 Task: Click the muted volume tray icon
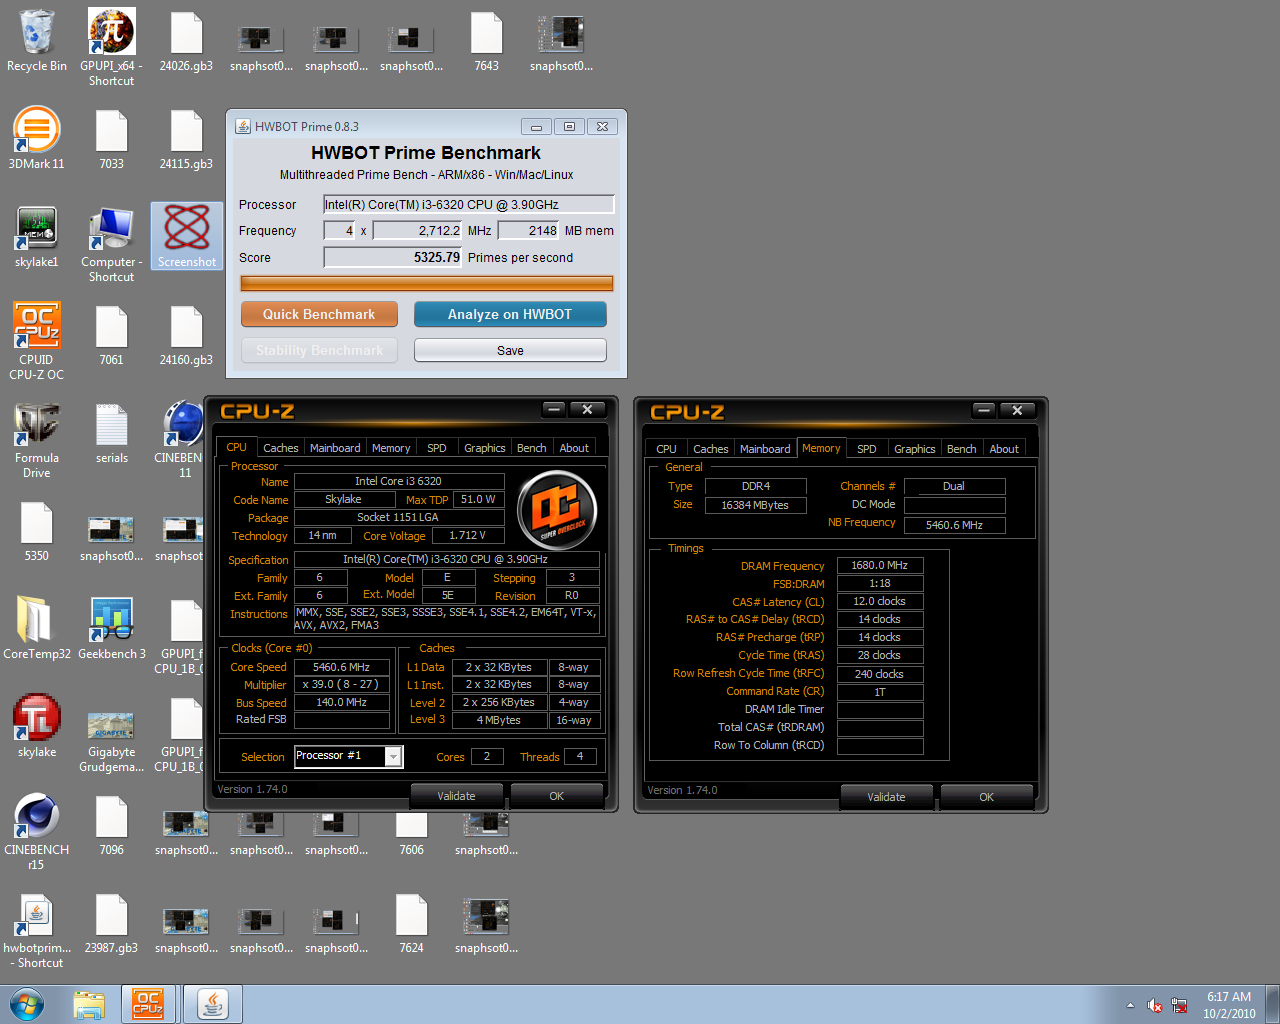coord(1154,1005)
